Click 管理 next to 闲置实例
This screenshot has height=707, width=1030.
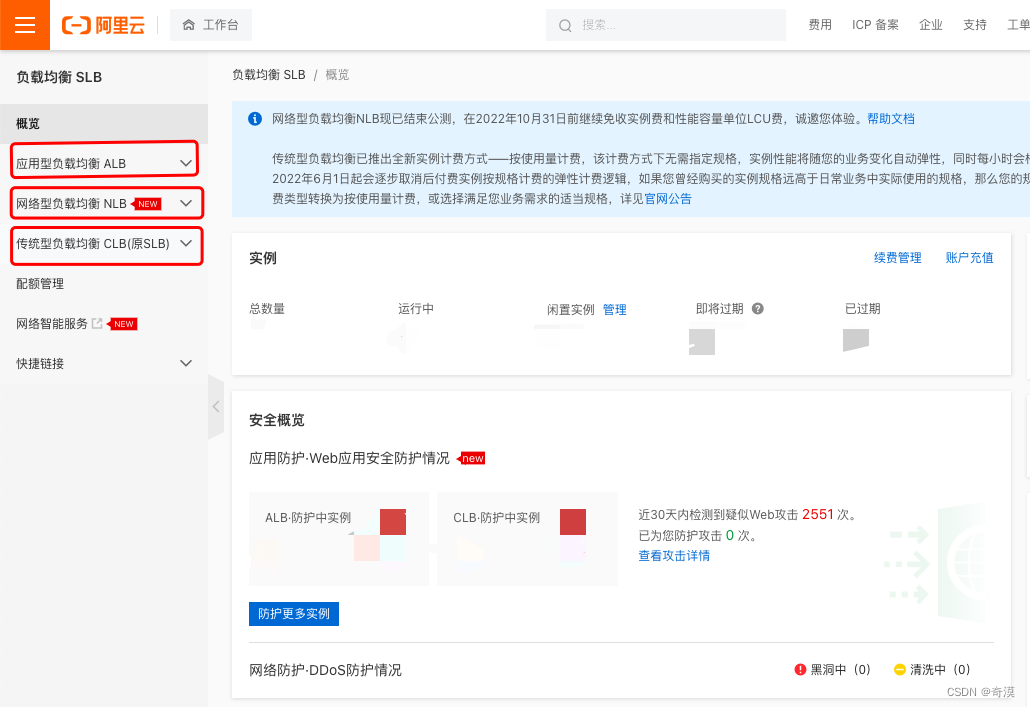614,309
